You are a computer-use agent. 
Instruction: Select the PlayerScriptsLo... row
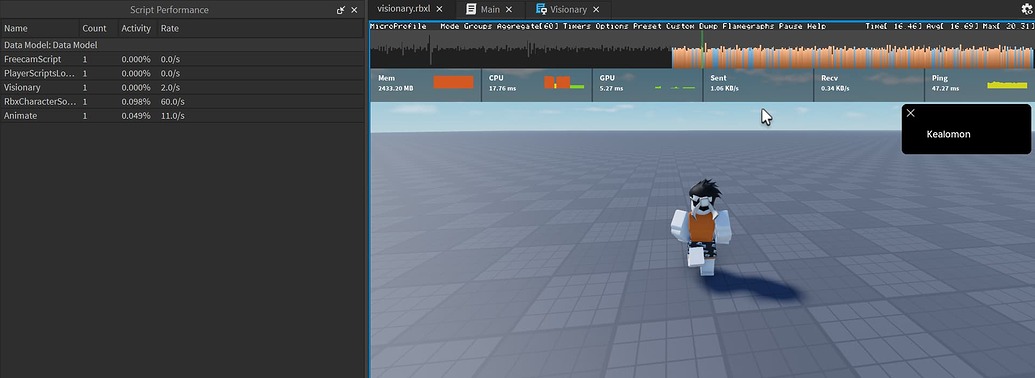[182, 73]
